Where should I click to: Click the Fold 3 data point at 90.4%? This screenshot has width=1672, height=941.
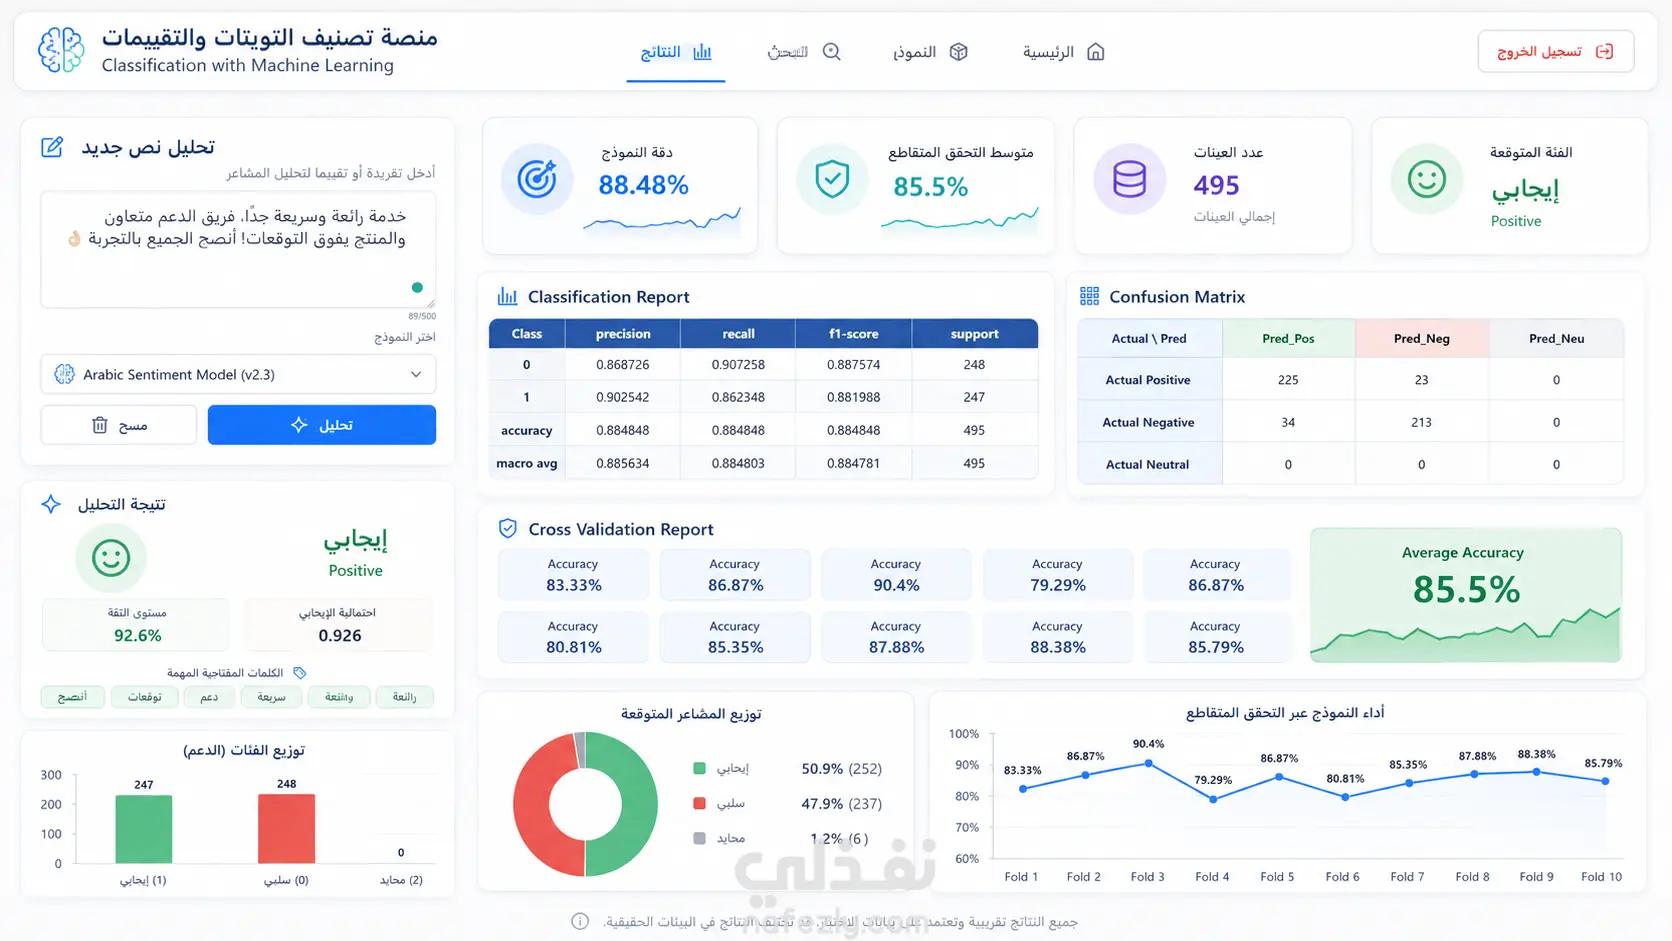coord(1148,763)
